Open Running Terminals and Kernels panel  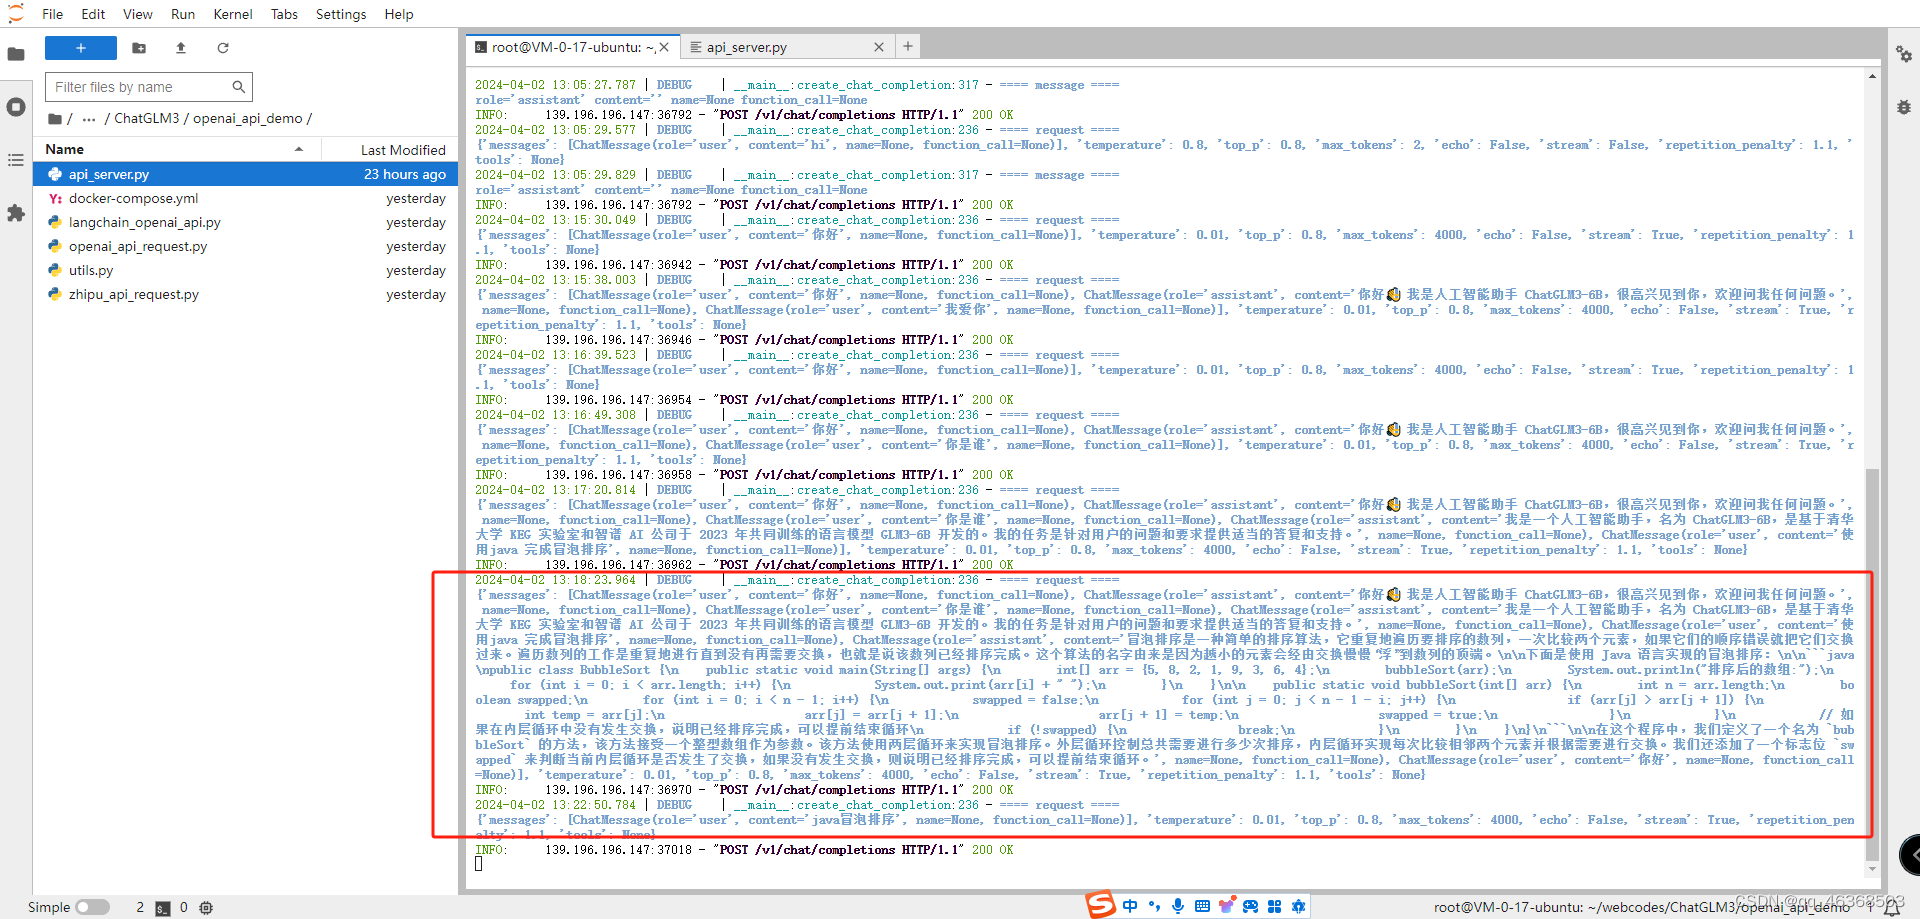[x=16, y=107]
